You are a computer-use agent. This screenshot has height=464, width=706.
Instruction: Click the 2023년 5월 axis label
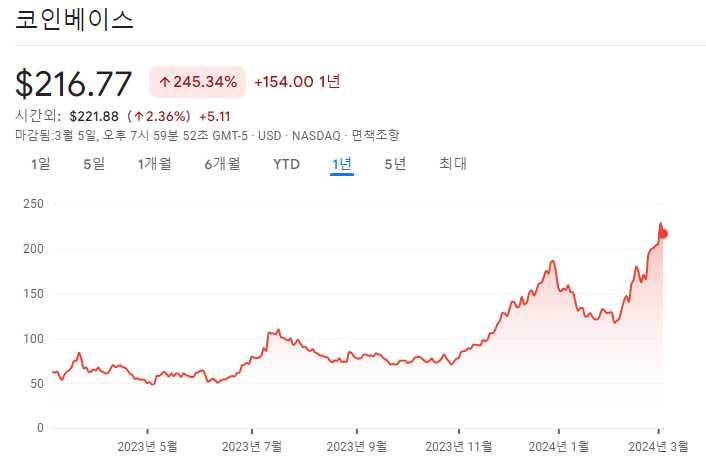pyautogui.click(x=147, y=446)
